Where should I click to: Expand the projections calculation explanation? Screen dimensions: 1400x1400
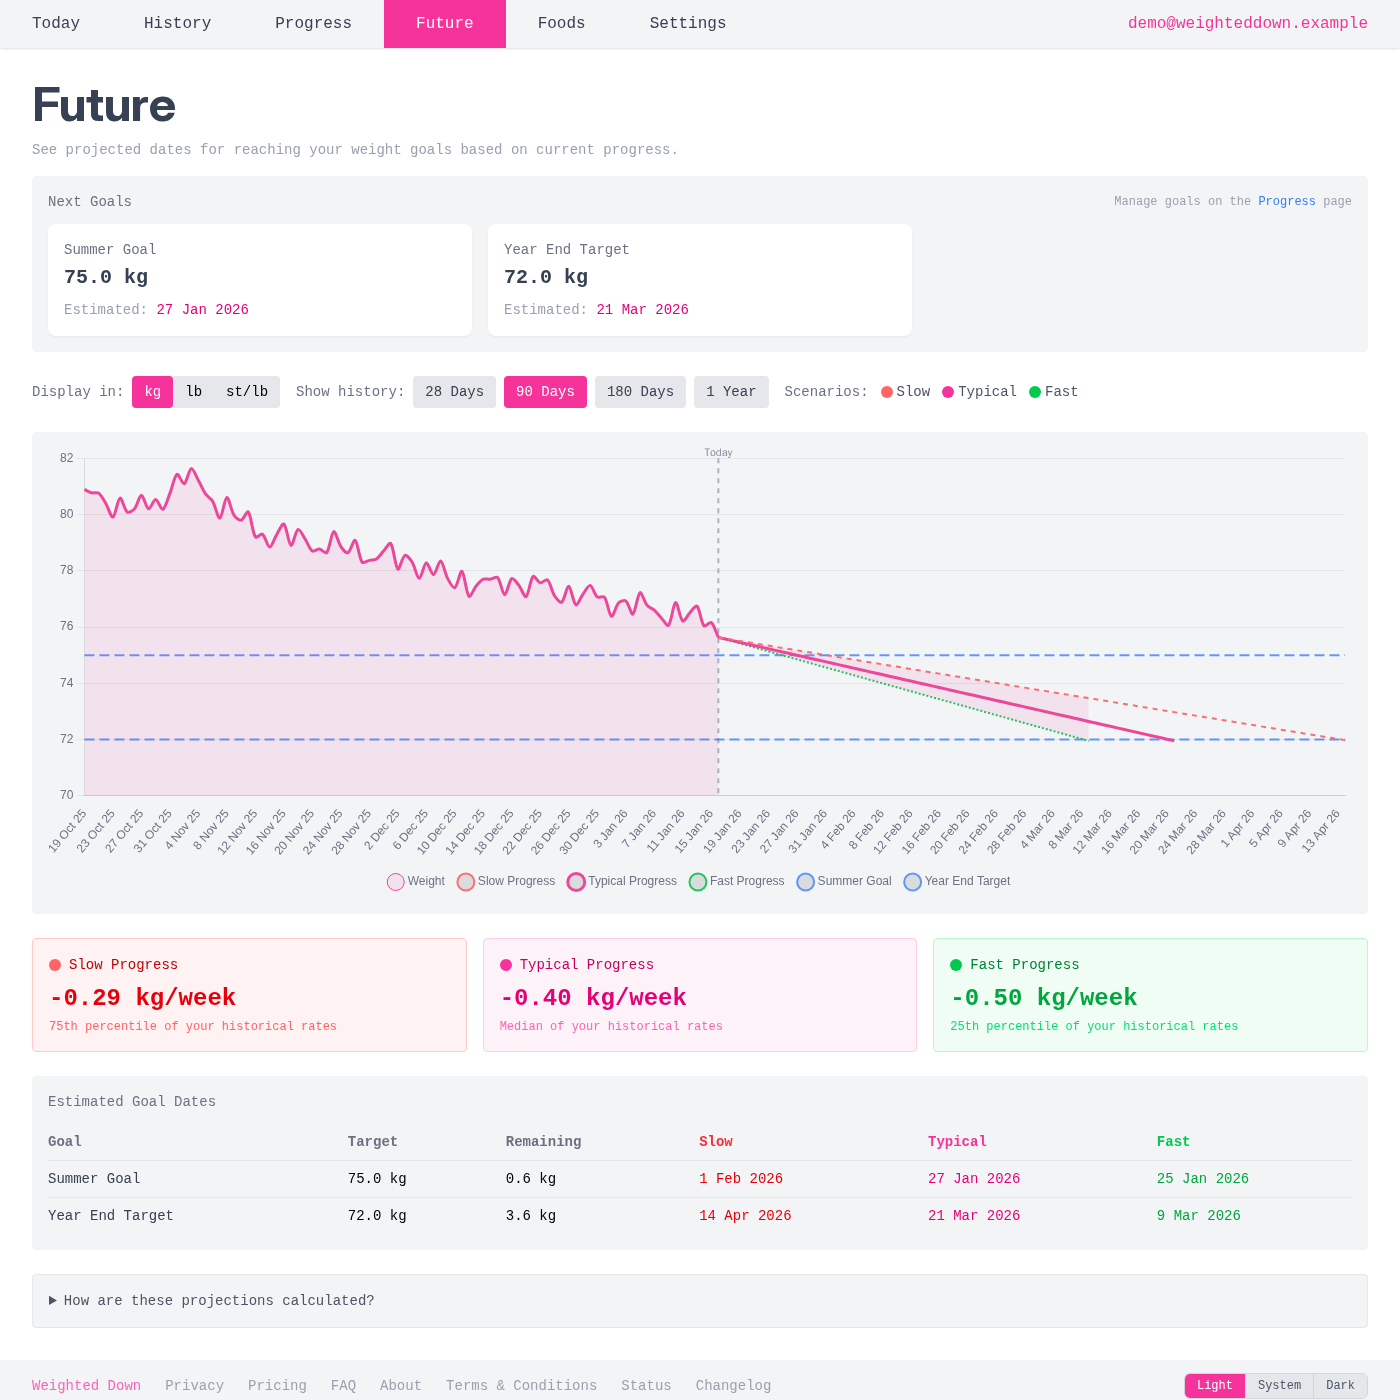218,1300
